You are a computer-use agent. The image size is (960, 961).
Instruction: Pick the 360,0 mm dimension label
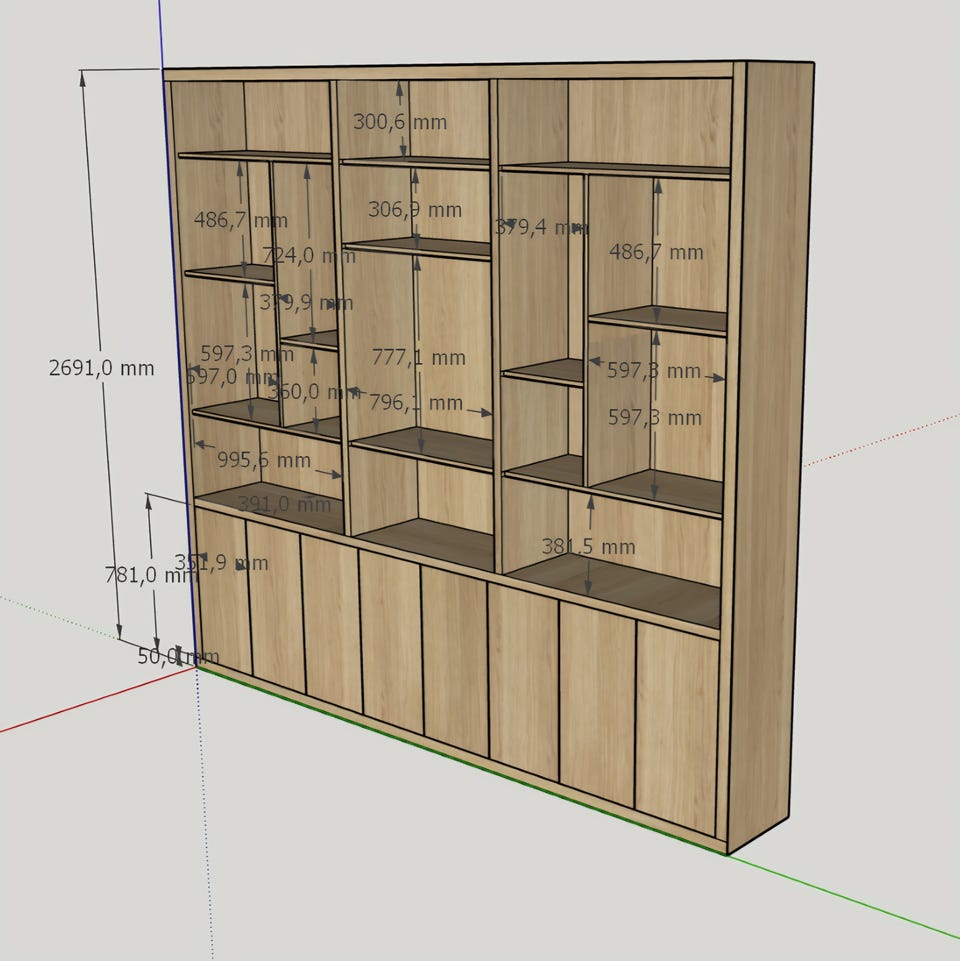coord(314,392)
